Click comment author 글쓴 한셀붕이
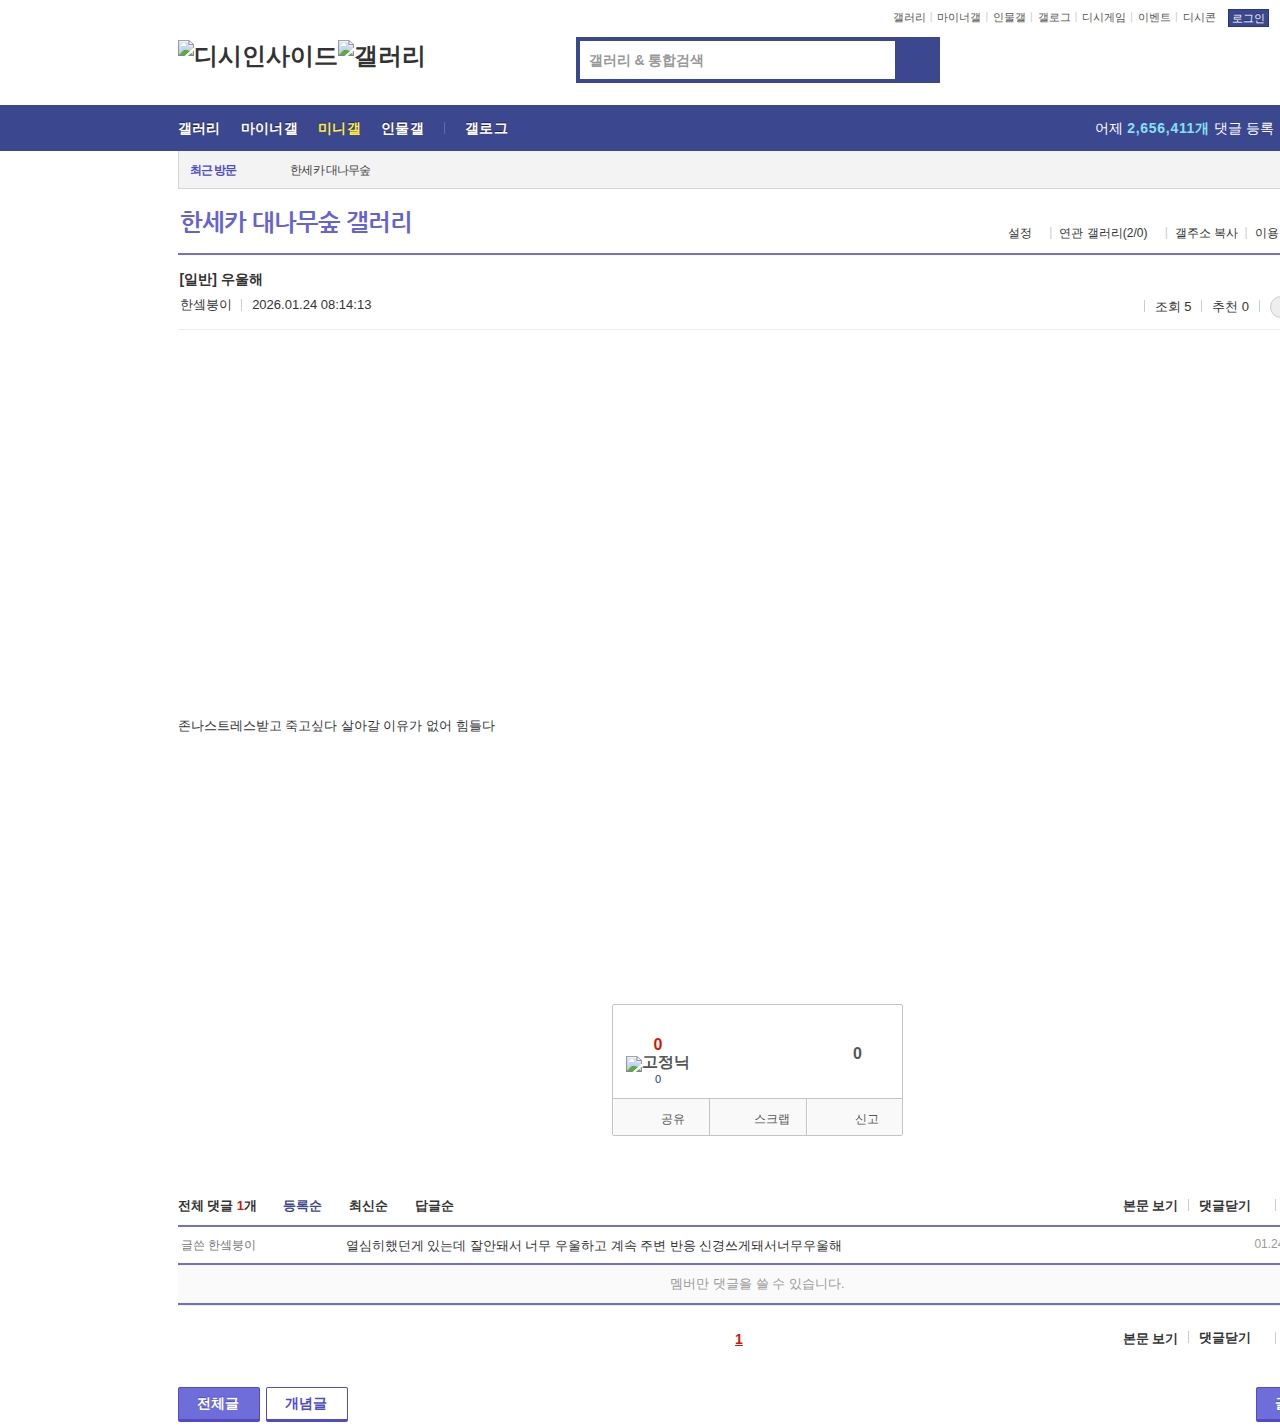 218,1246
